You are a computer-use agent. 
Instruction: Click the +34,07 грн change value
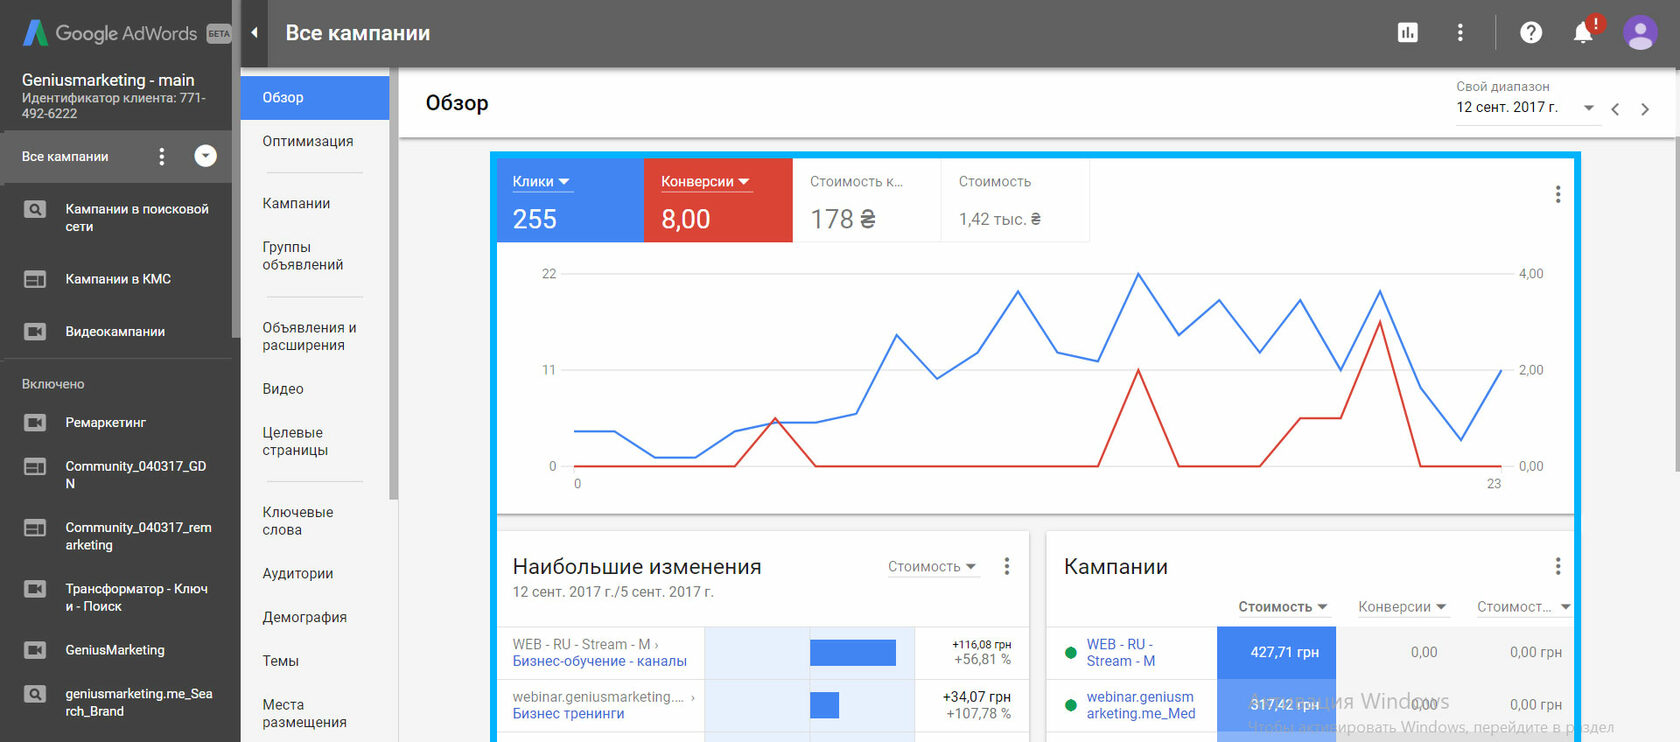[976, 696]
